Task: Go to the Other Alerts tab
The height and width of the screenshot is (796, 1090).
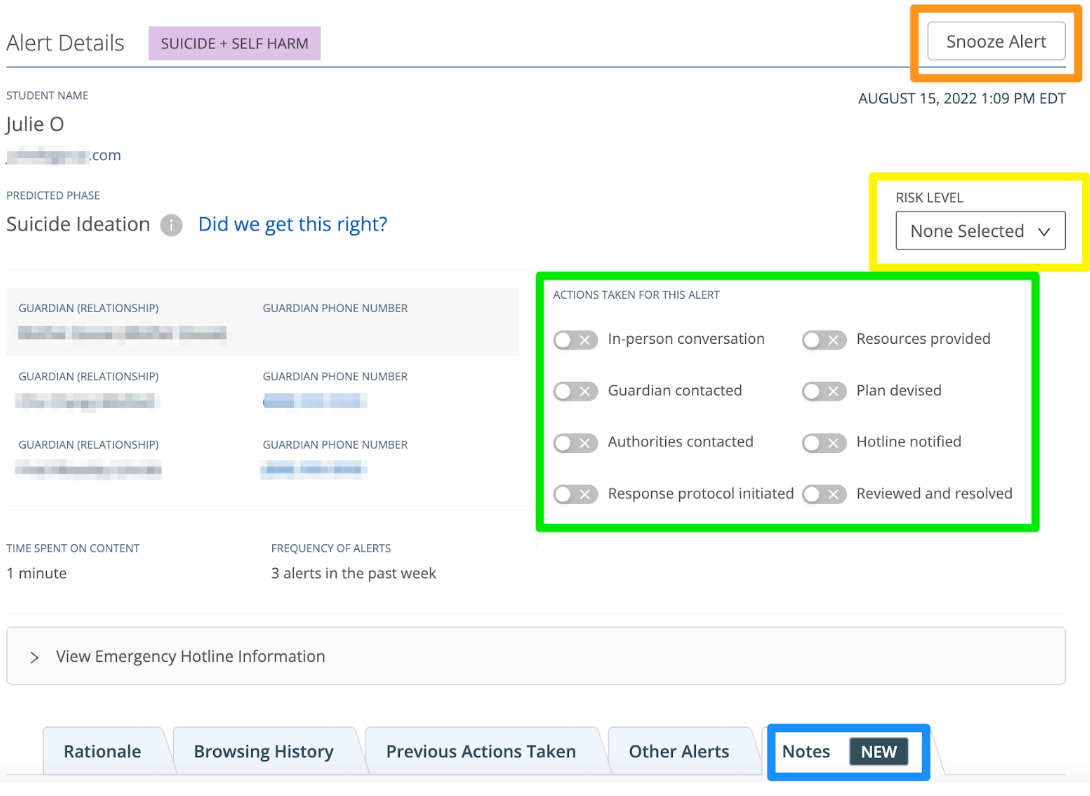Action: (678, 752)
